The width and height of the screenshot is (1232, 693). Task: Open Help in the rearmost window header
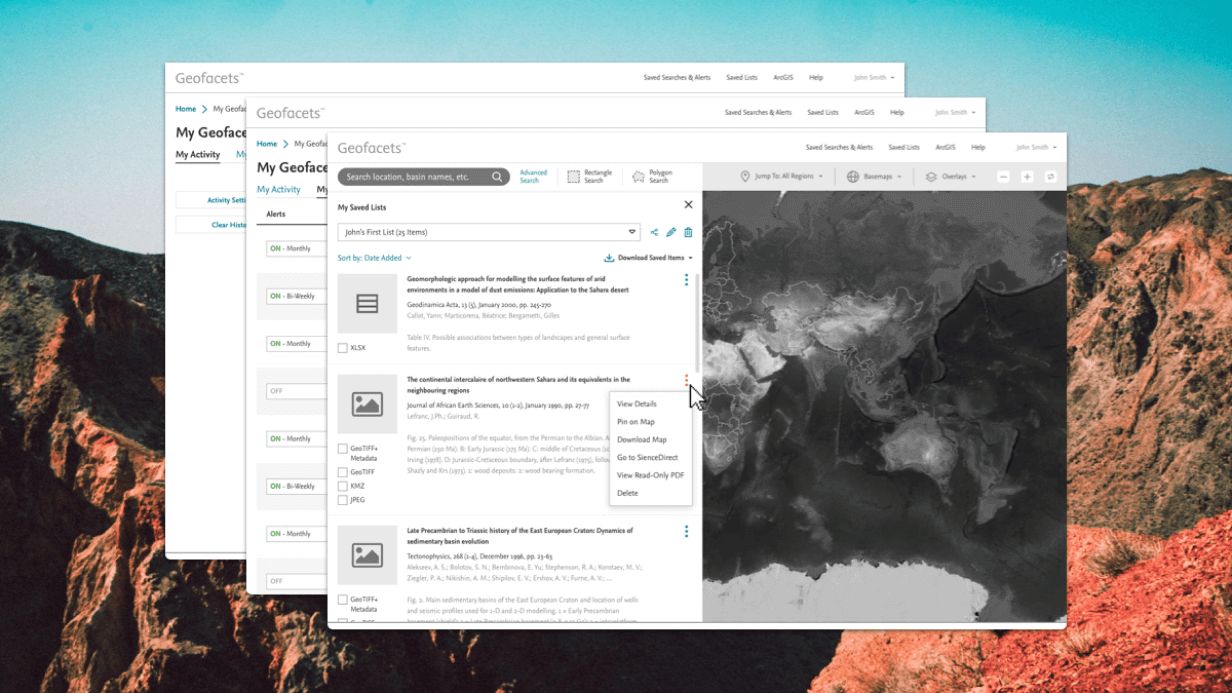816,77
